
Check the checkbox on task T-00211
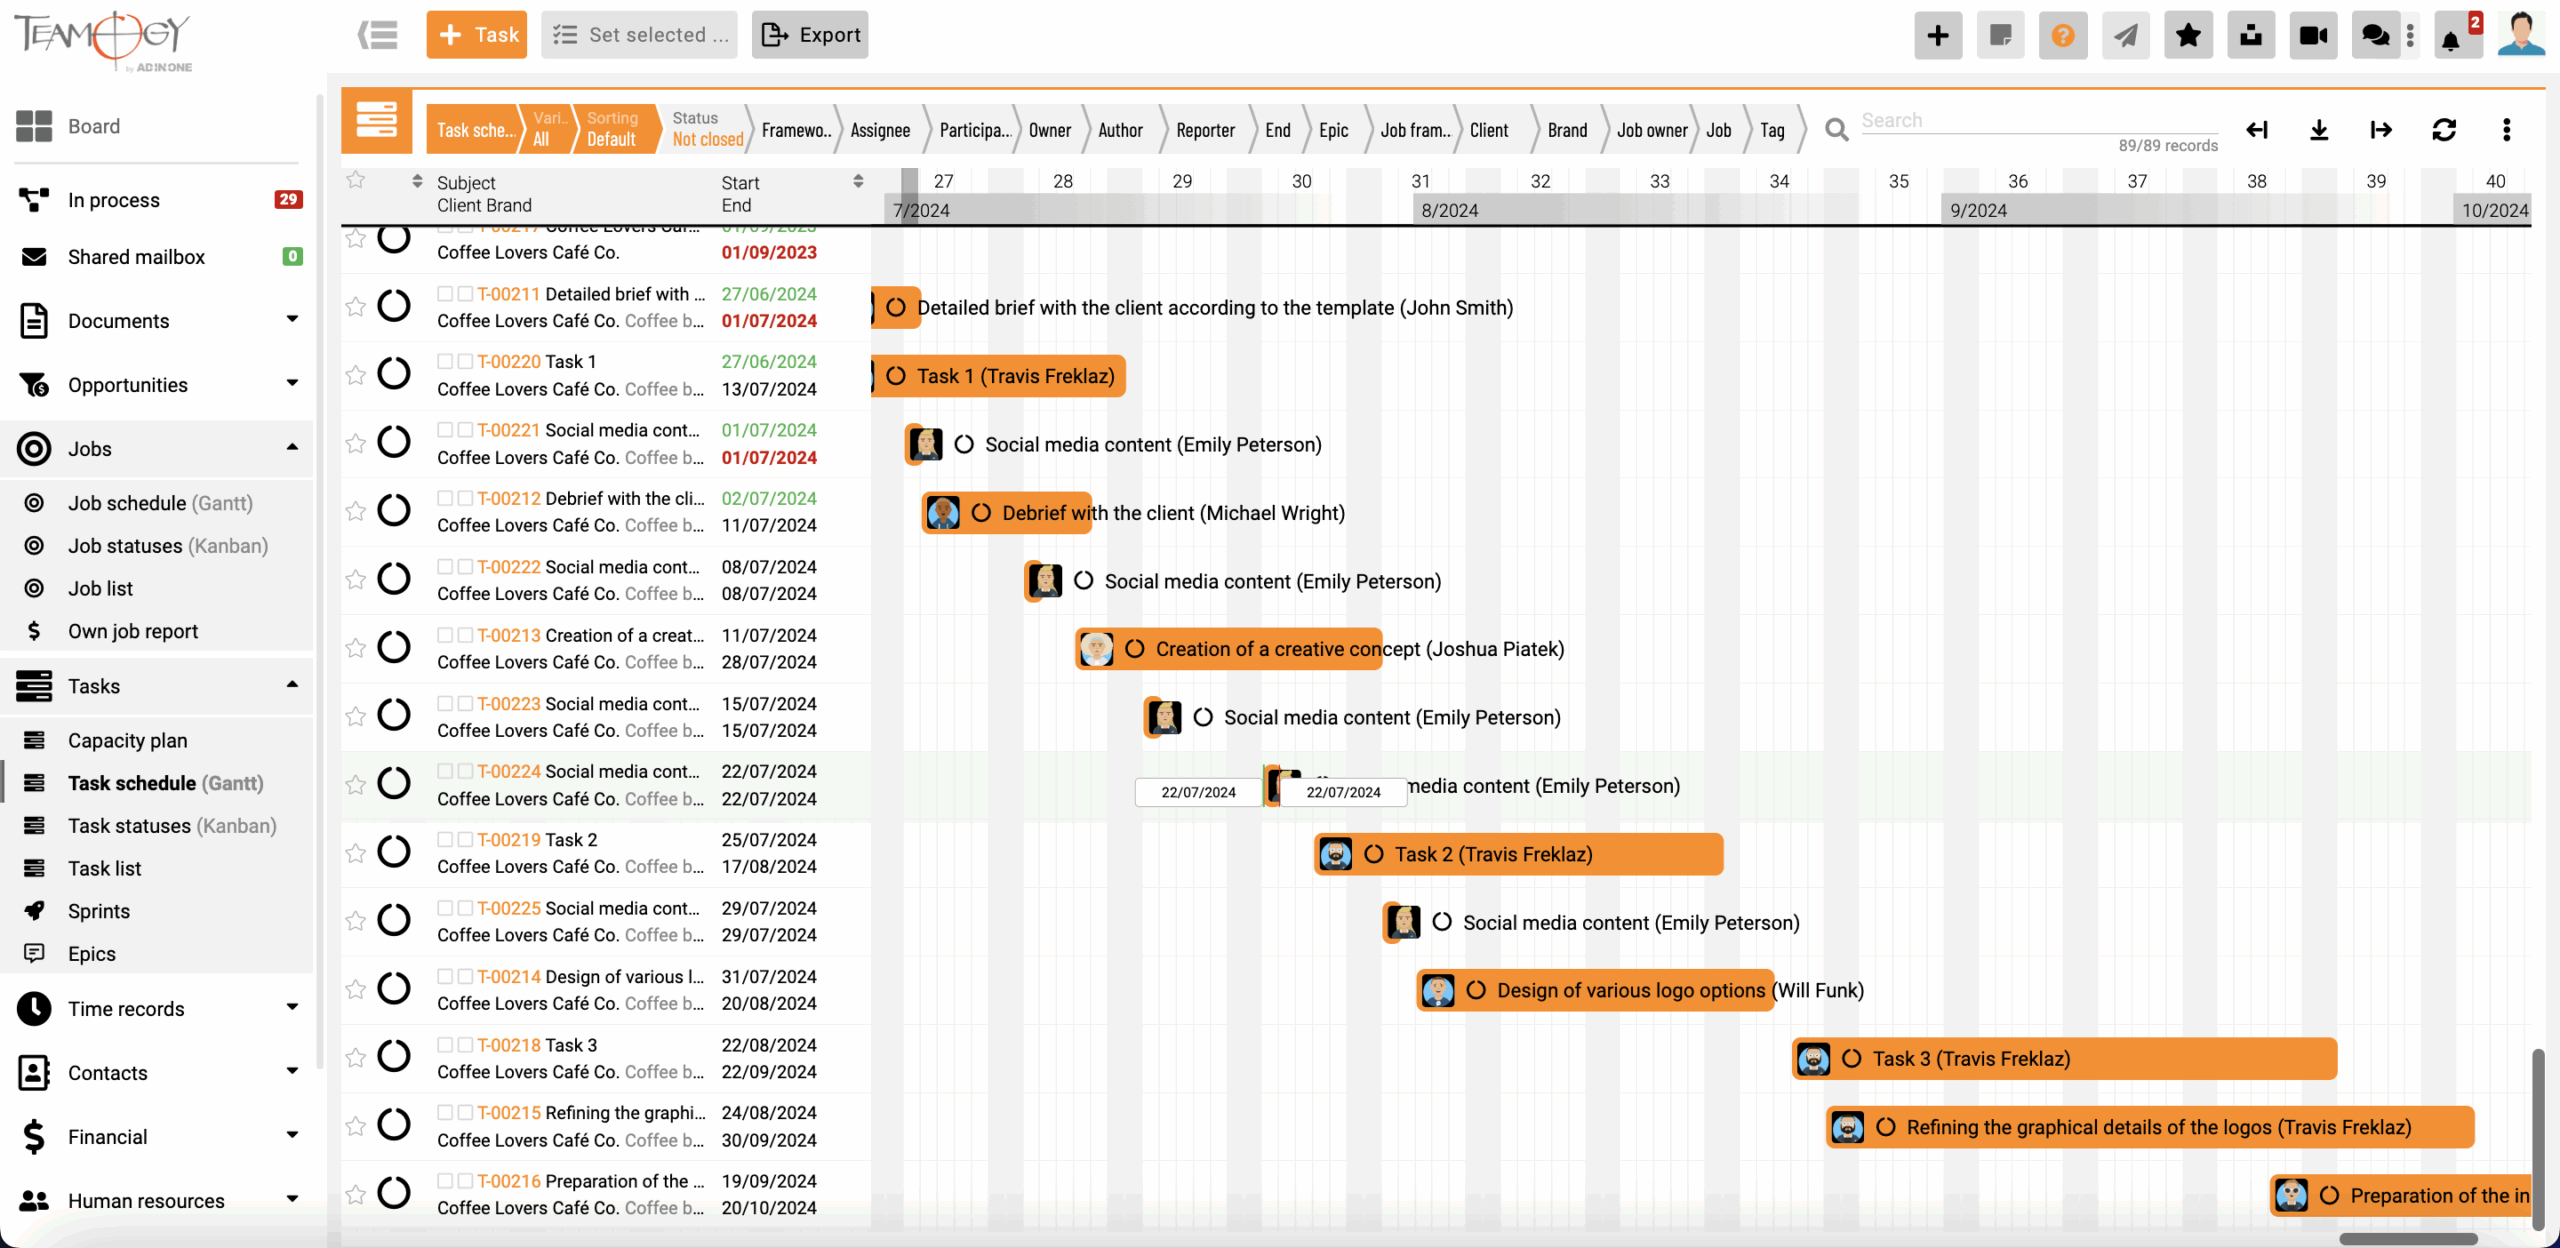pyautogui.click(x=446, y=292)
